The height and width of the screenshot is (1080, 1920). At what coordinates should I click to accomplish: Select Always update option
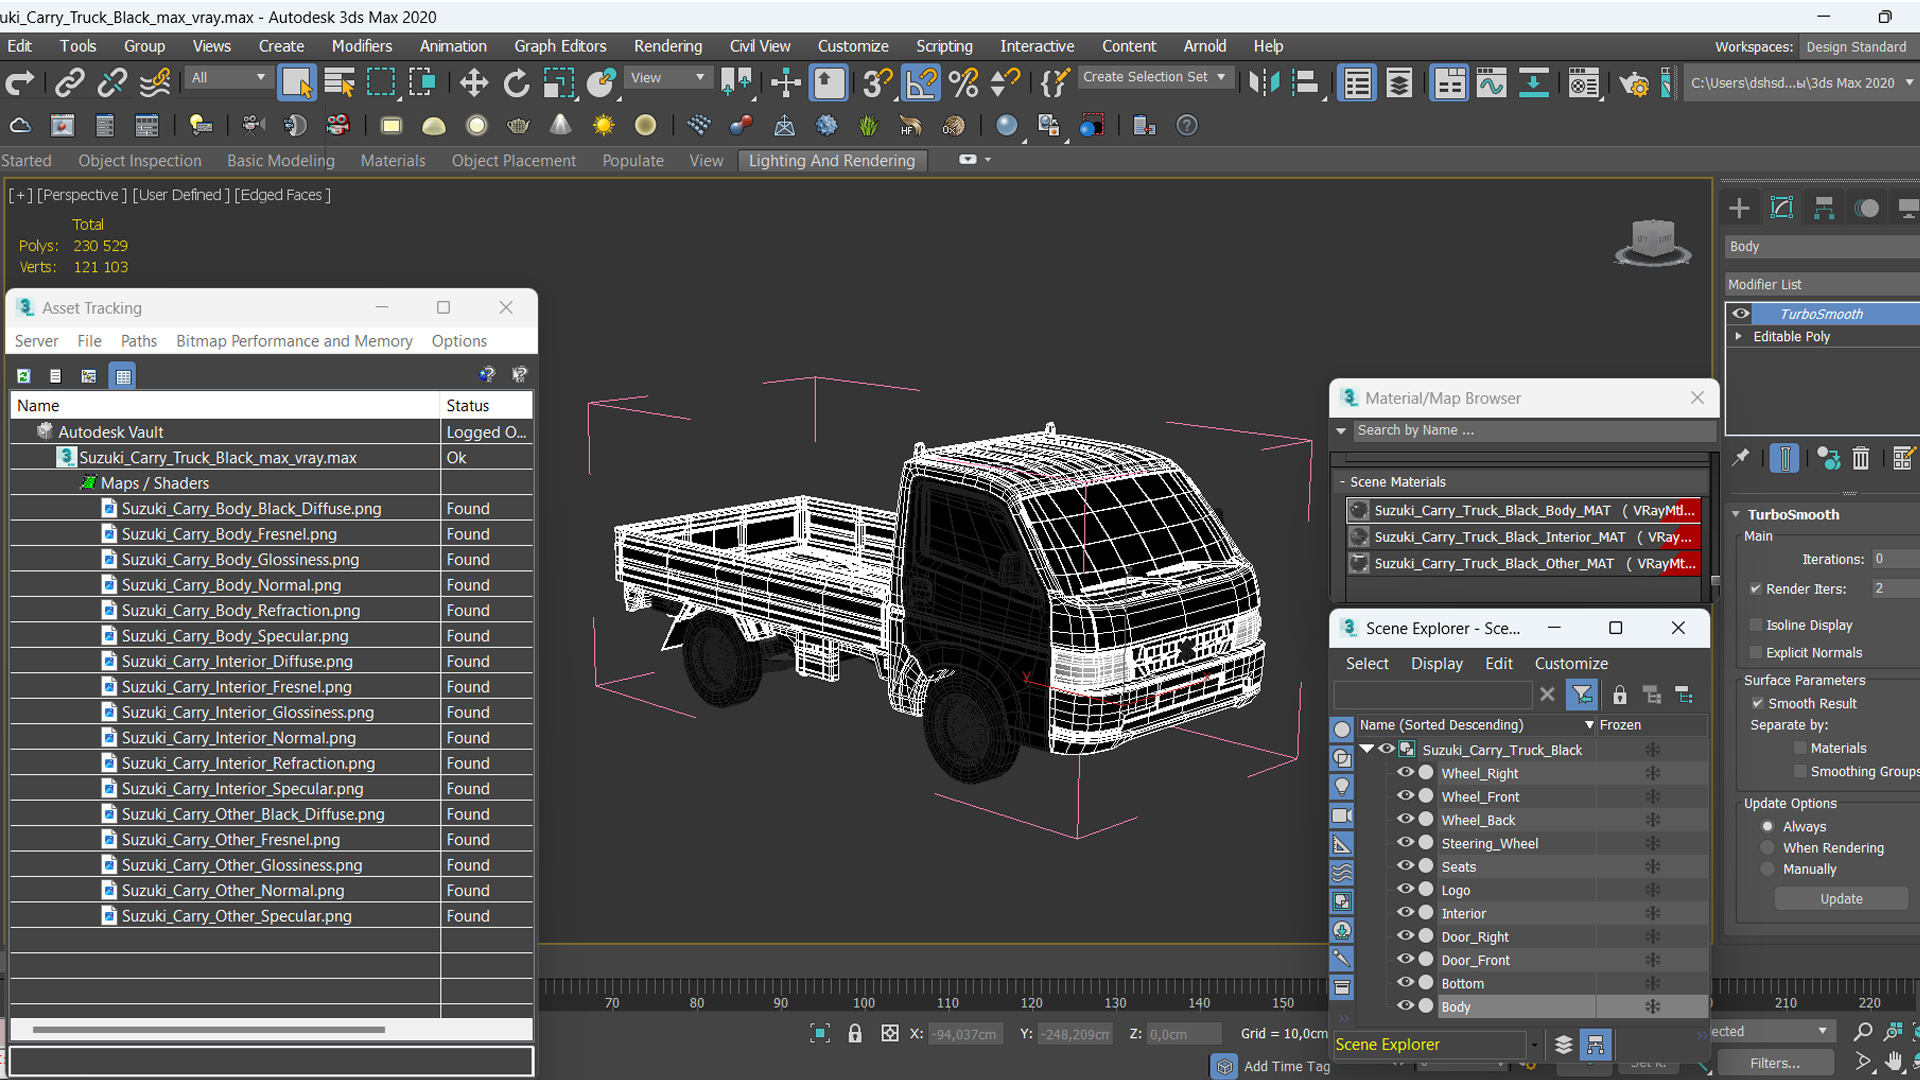[1768, 827]
